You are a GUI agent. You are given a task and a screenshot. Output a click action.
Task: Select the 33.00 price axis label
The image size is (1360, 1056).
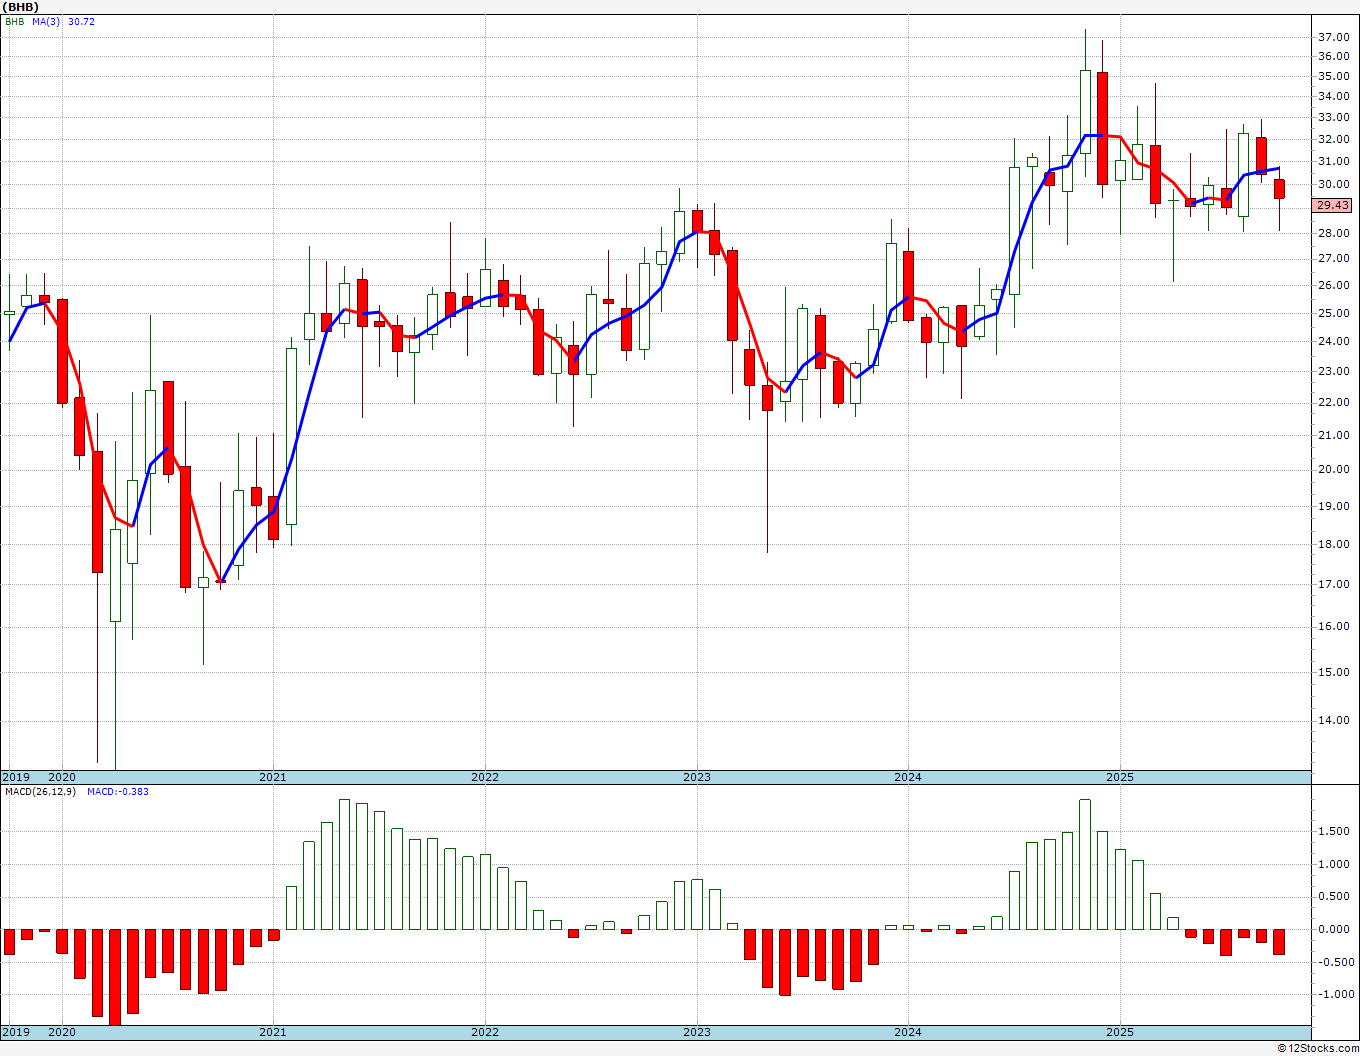coord(1333,117)
